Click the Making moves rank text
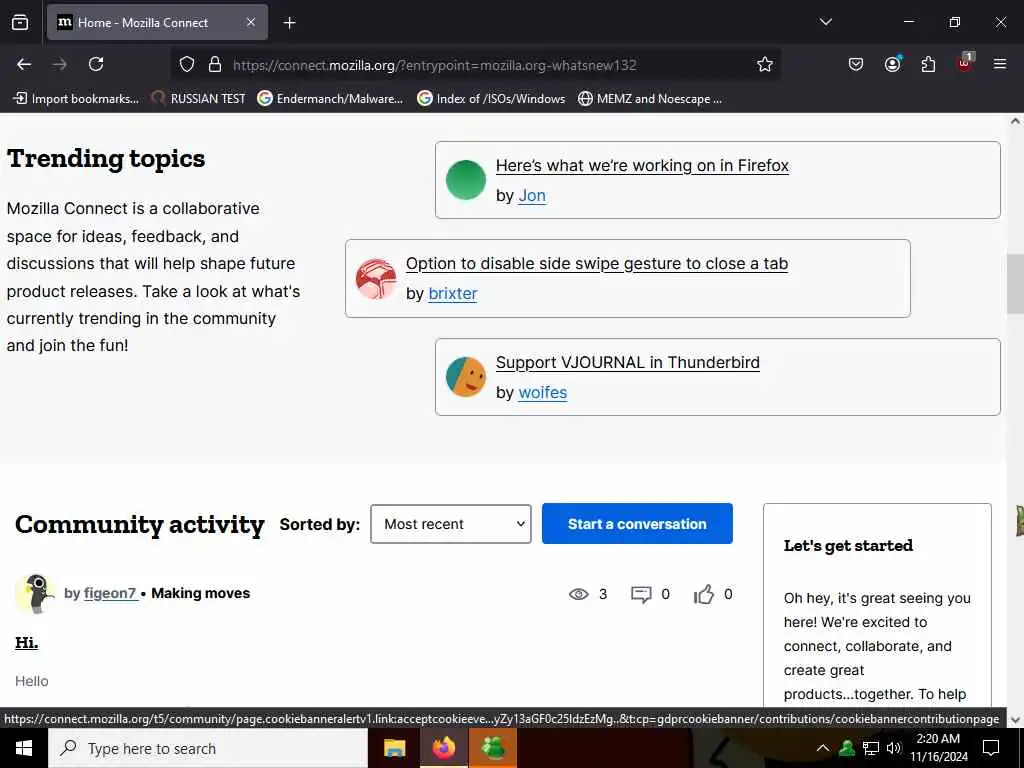Image resolution: width=1024 pixels, height=768 pixels. (x=200, y=594)
